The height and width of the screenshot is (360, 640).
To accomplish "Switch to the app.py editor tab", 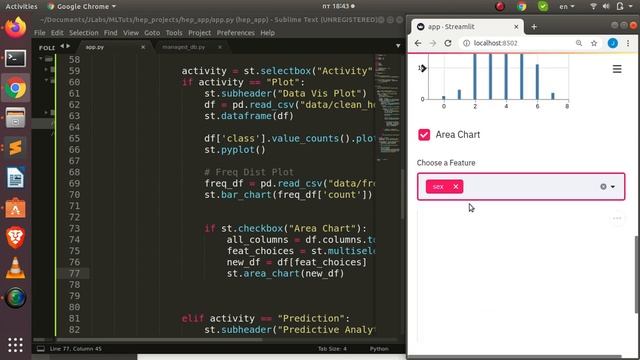I will (95, 47).
